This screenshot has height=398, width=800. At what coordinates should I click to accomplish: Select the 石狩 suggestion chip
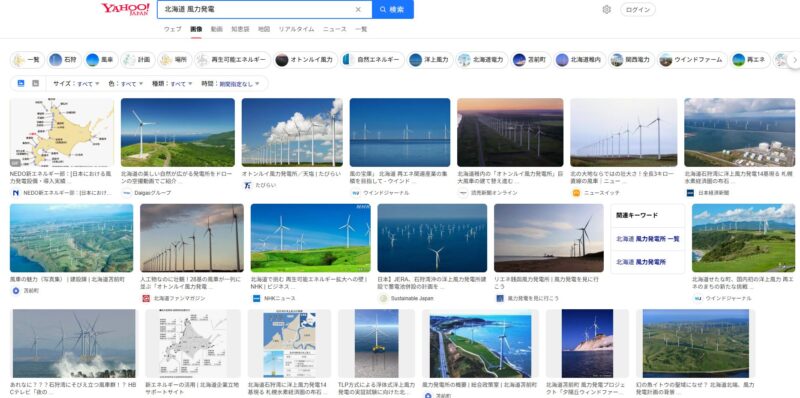(x=65, y=60)
